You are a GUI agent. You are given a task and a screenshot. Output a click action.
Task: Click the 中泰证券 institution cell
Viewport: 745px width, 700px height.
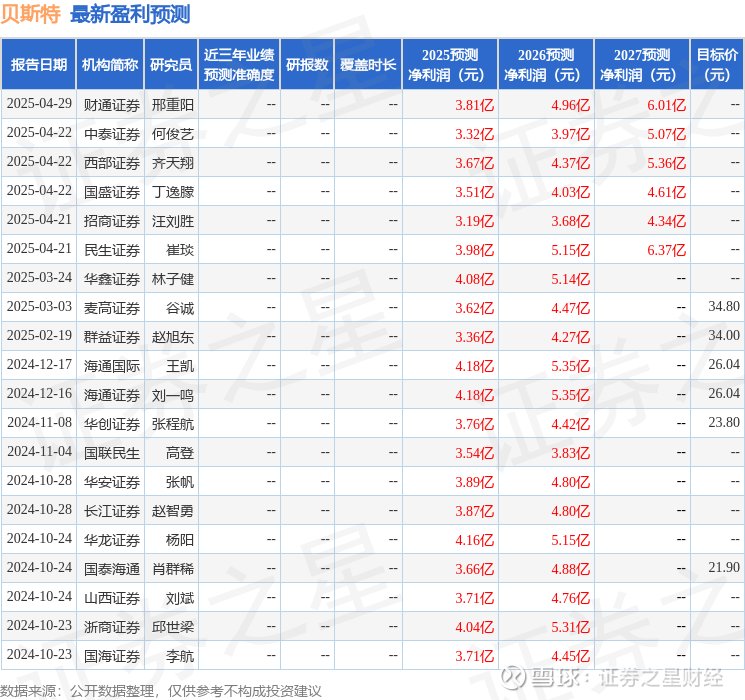[x=112, y=134]
